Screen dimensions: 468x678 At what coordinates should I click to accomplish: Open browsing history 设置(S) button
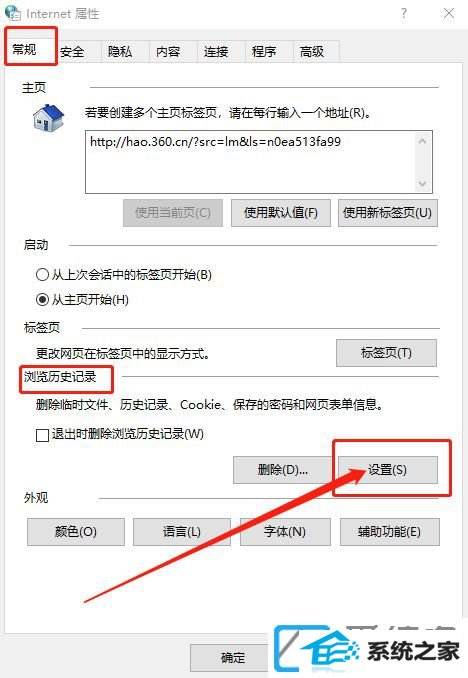pyautogui.click(x=388, y=470)
